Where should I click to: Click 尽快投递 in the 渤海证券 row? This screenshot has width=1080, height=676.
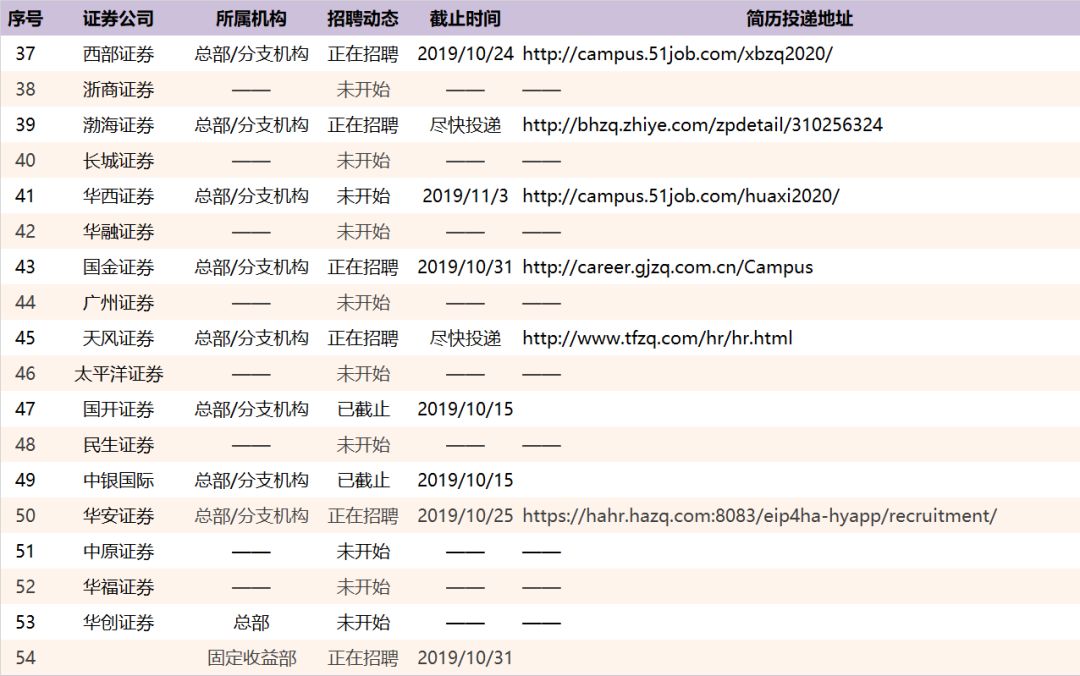click(465, 125)
